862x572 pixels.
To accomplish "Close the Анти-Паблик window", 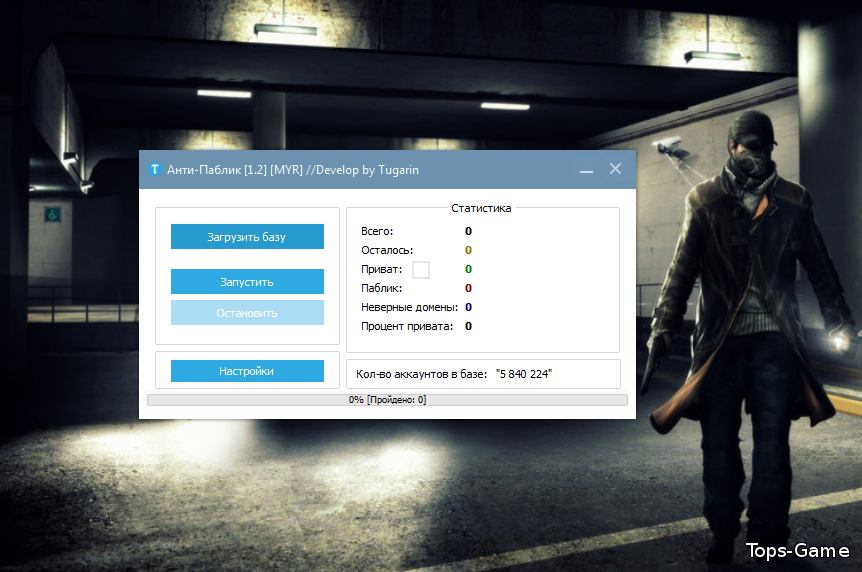I will pyautogui.click(x=616, y=169).
